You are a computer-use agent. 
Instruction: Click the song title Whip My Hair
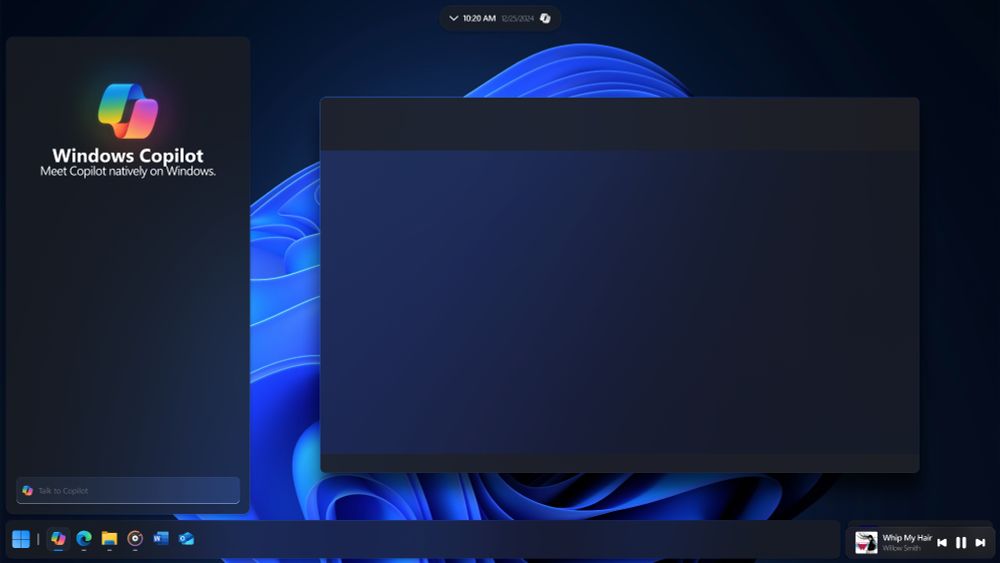click(x=907, y=538)
